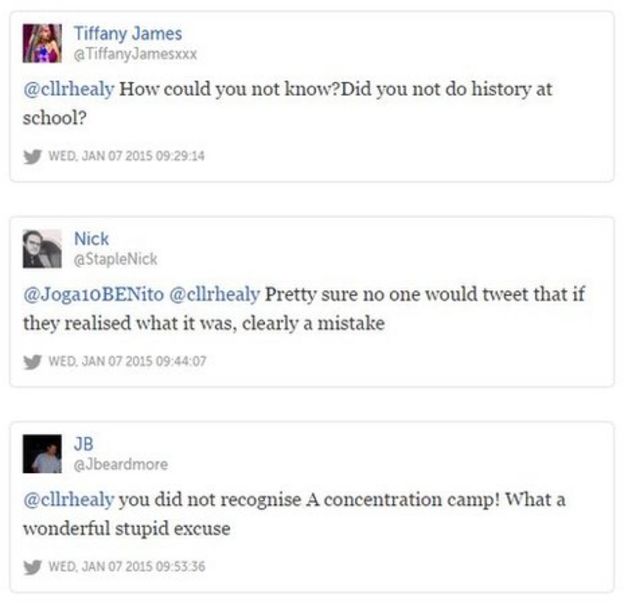Open timestamp WED, JAN 07 2015 09:53:36

click(124, 564)
